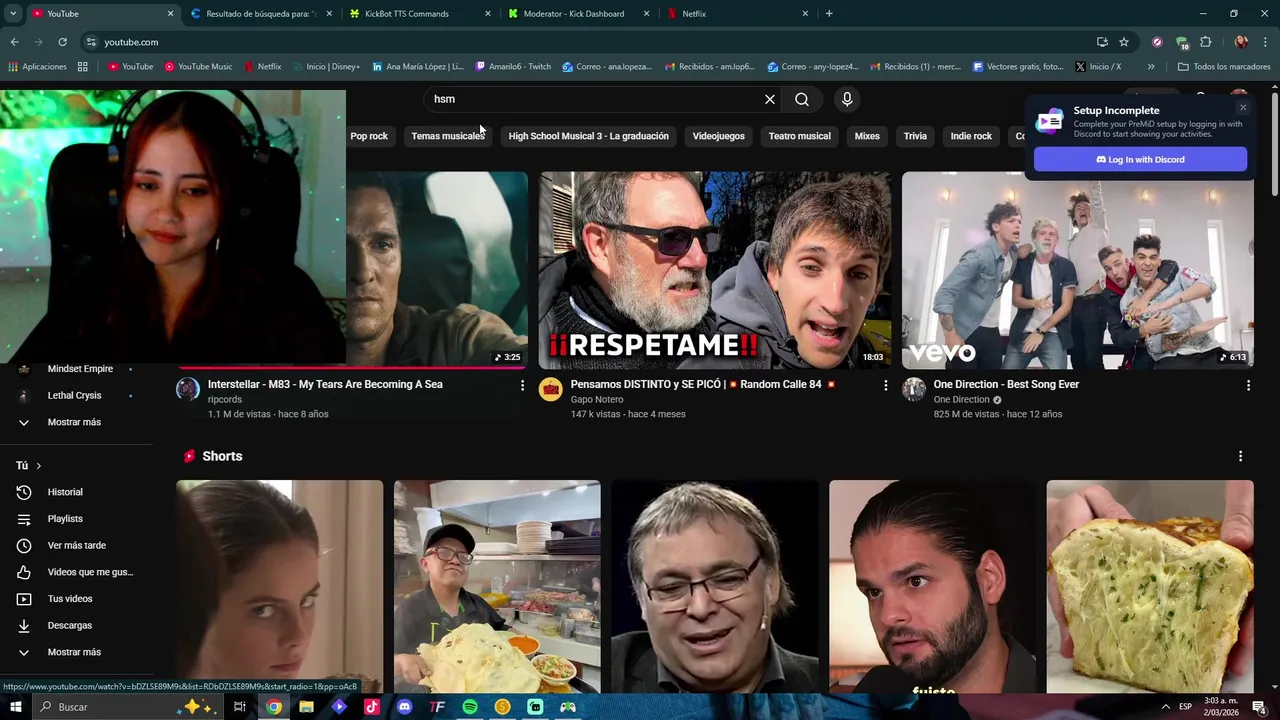
Task: Switch to Resultado de búsqueda tab
Action: [260, 14]
